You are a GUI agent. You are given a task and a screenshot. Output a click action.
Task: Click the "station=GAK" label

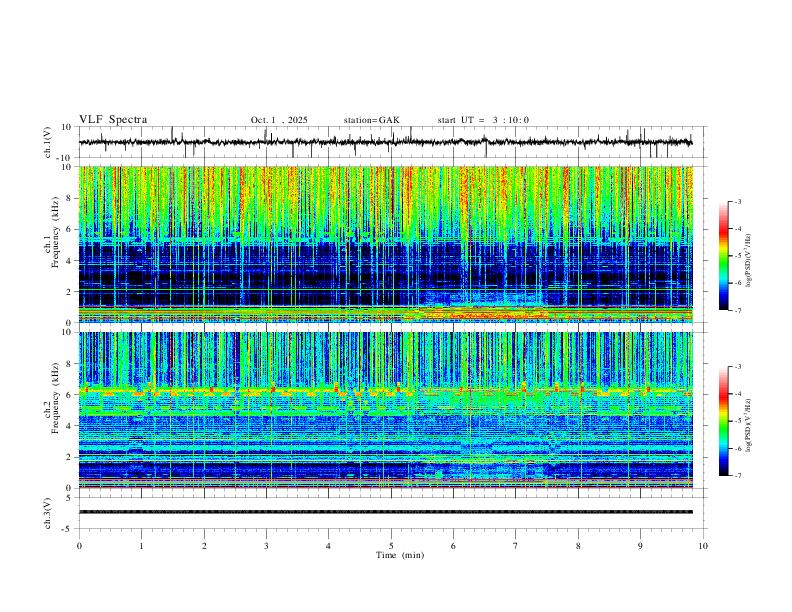point(371,120)
